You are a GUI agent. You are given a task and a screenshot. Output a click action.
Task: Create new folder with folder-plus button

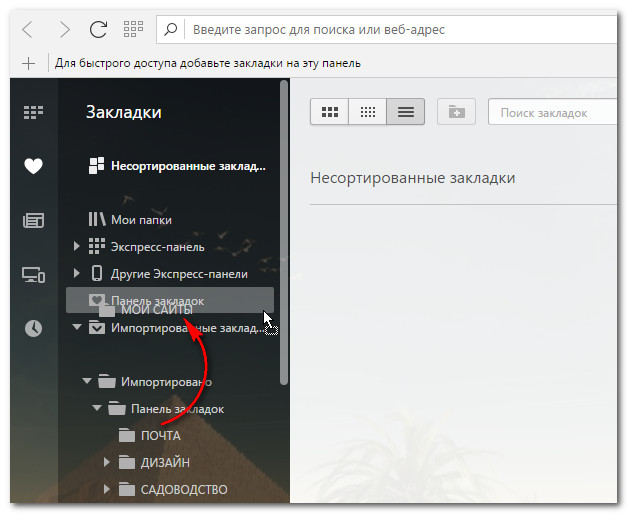click(x=456, y=112)
